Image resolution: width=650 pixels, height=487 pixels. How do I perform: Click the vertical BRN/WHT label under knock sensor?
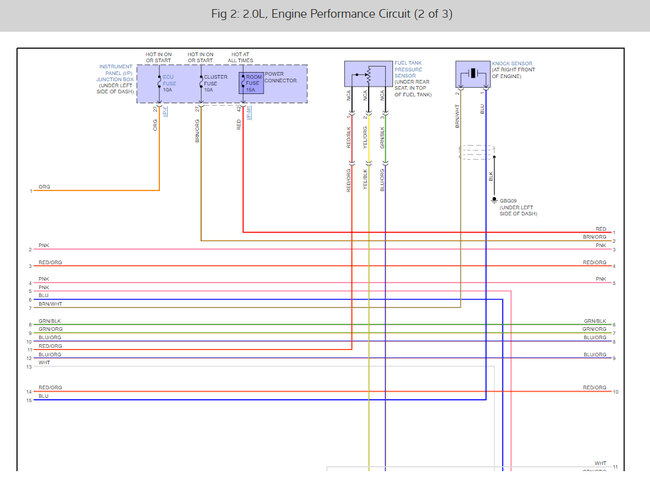click(x=457, y=116)
